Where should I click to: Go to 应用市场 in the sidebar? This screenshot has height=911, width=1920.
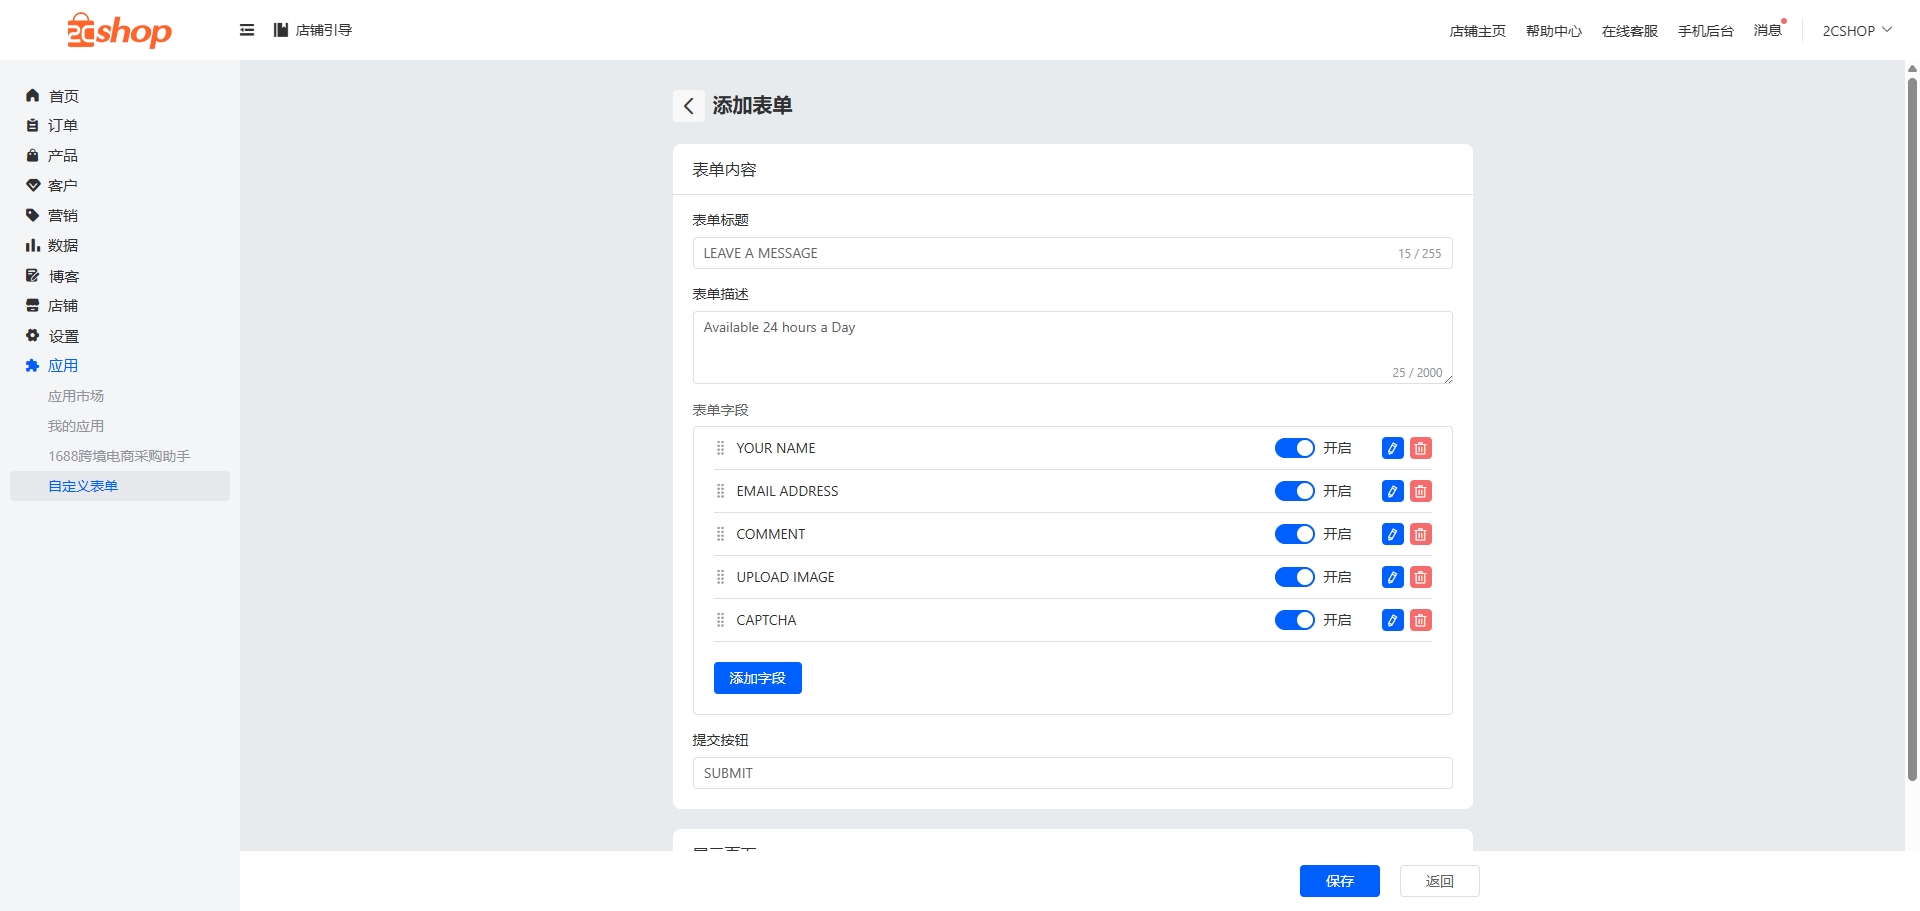point(76,396)
